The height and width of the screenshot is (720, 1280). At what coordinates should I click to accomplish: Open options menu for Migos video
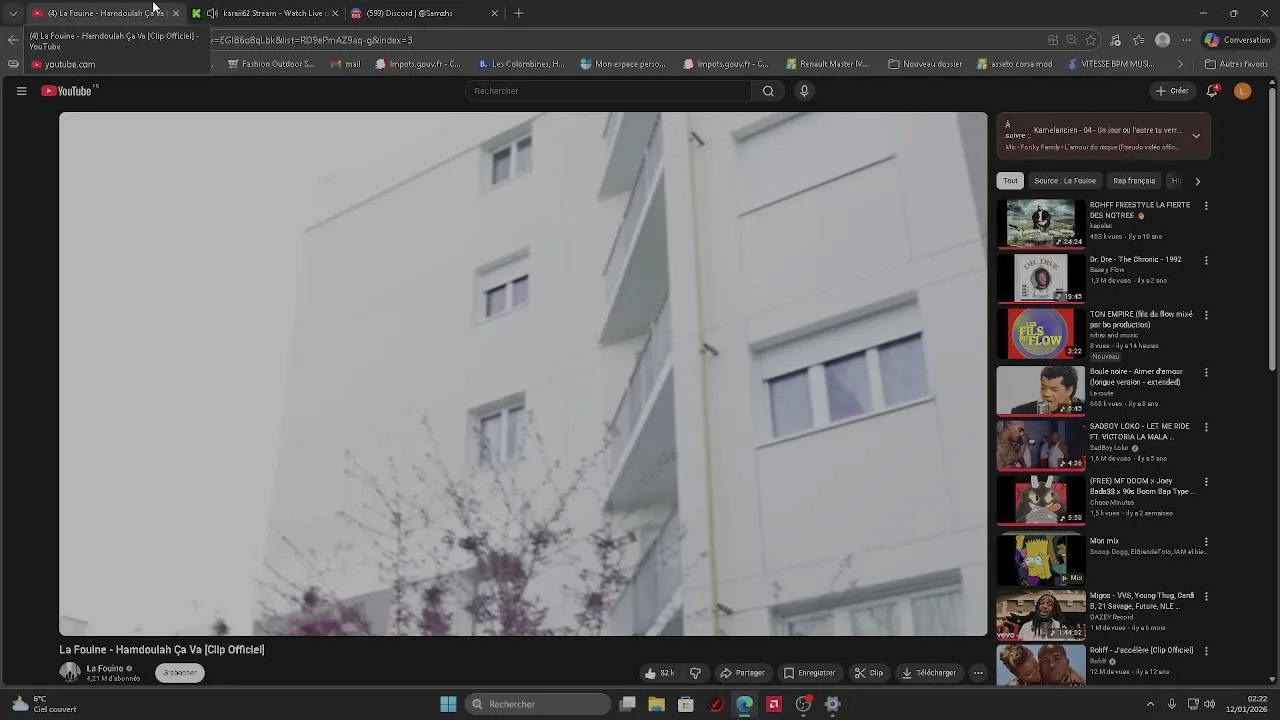[1206, 596]
